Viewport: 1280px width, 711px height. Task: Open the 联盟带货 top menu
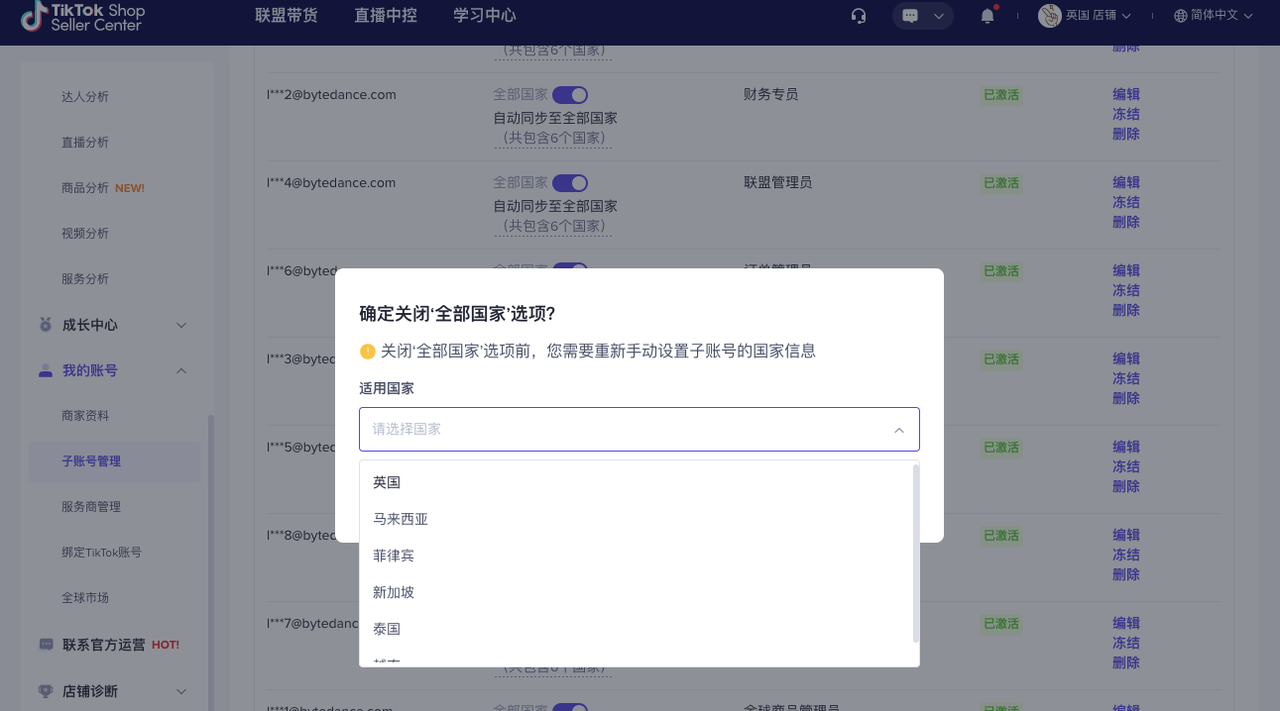point(286,16)
